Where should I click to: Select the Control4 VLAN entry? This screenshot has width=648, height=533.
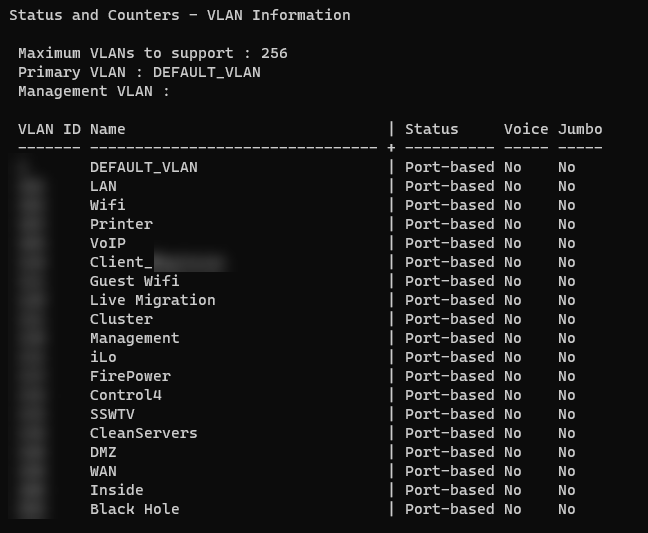125,395
